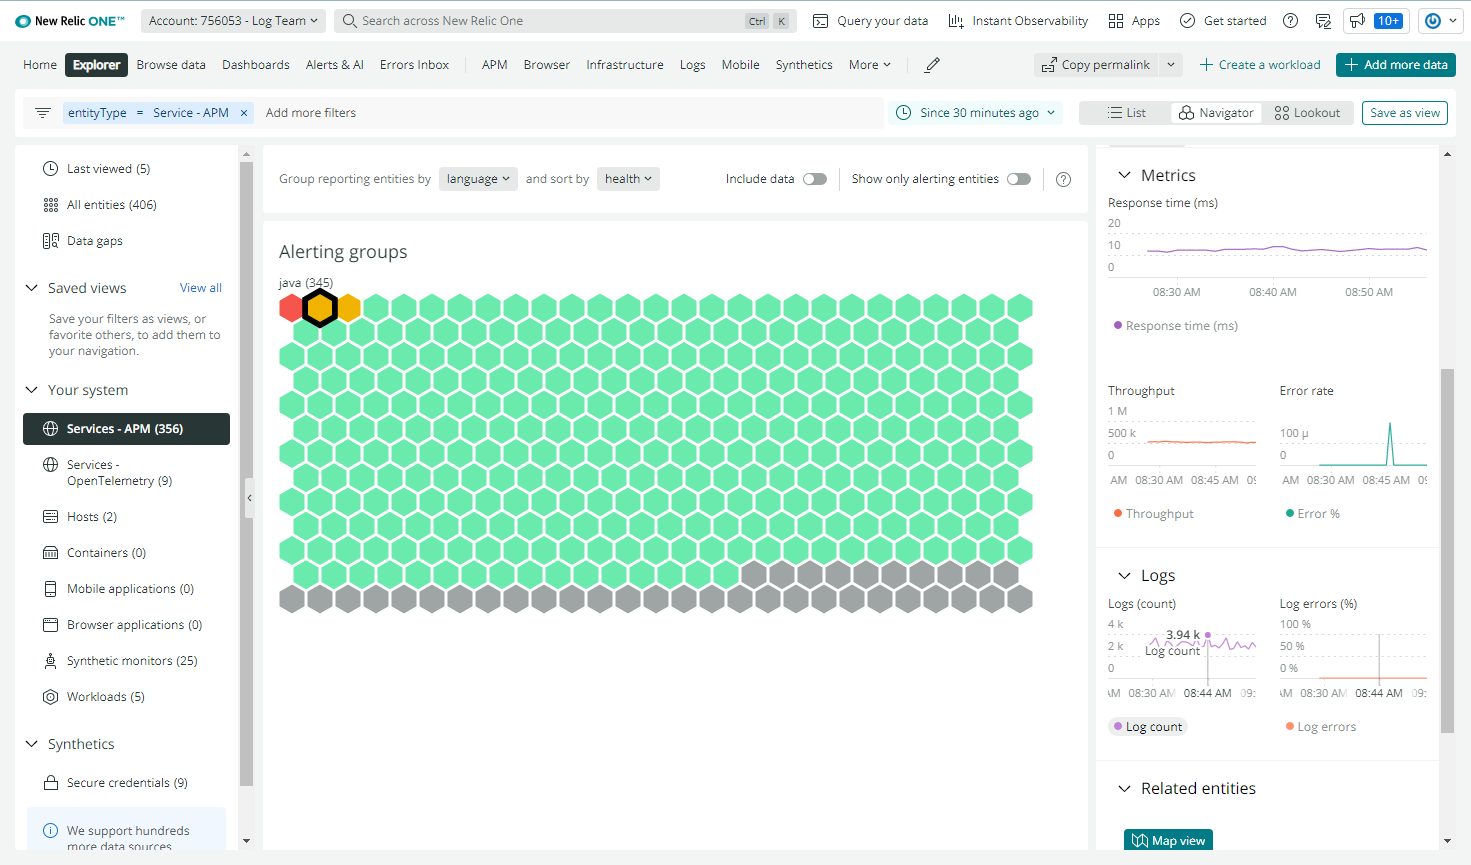The height and width of the screenshot is (865, 1471).
Task: Open the announcements megaphone with 10+ badge
Action: click(1375, 21)
